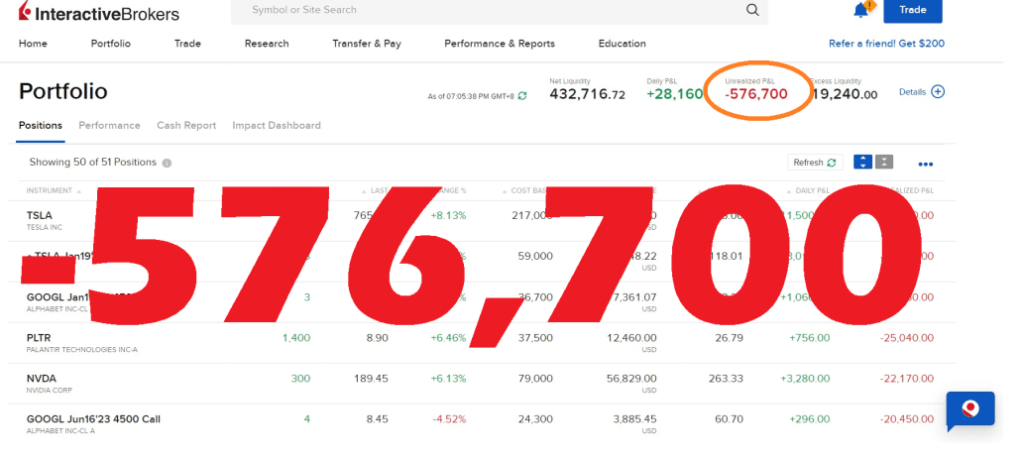
Task: Open the Transfer & Pay menu
Action: [366, 44]
